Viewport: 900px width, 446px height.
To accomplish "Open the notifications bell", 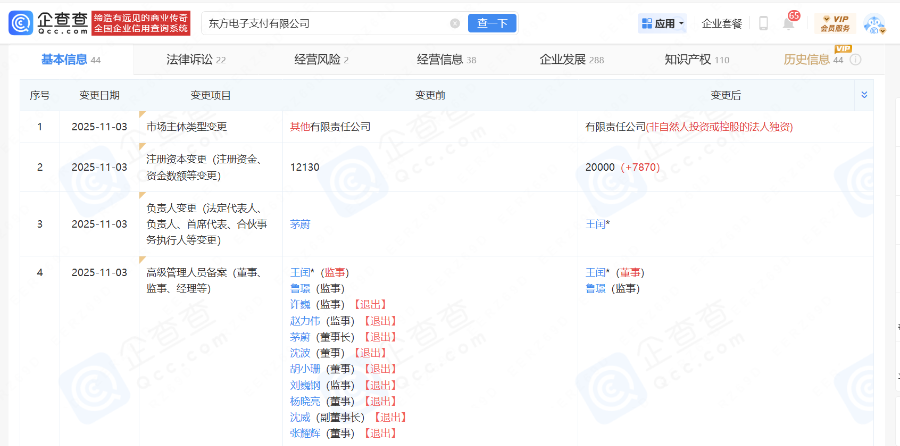I will (x=788, y=23).
